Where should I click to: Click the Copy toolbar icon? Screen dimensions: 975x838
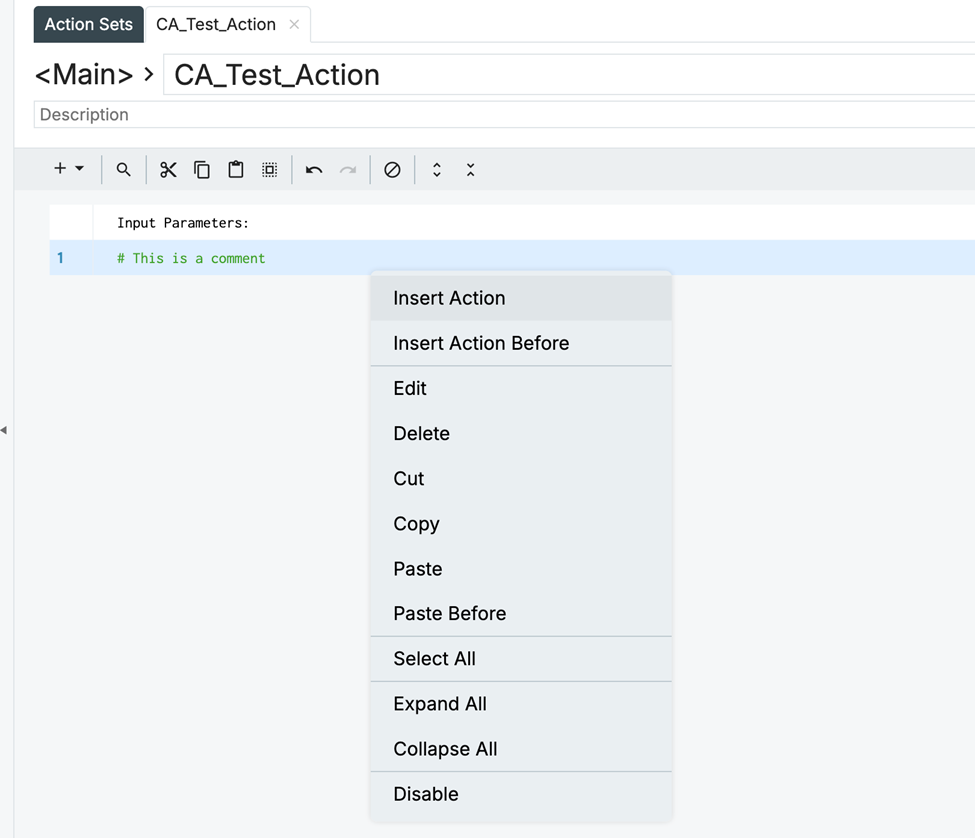[202, 170]
